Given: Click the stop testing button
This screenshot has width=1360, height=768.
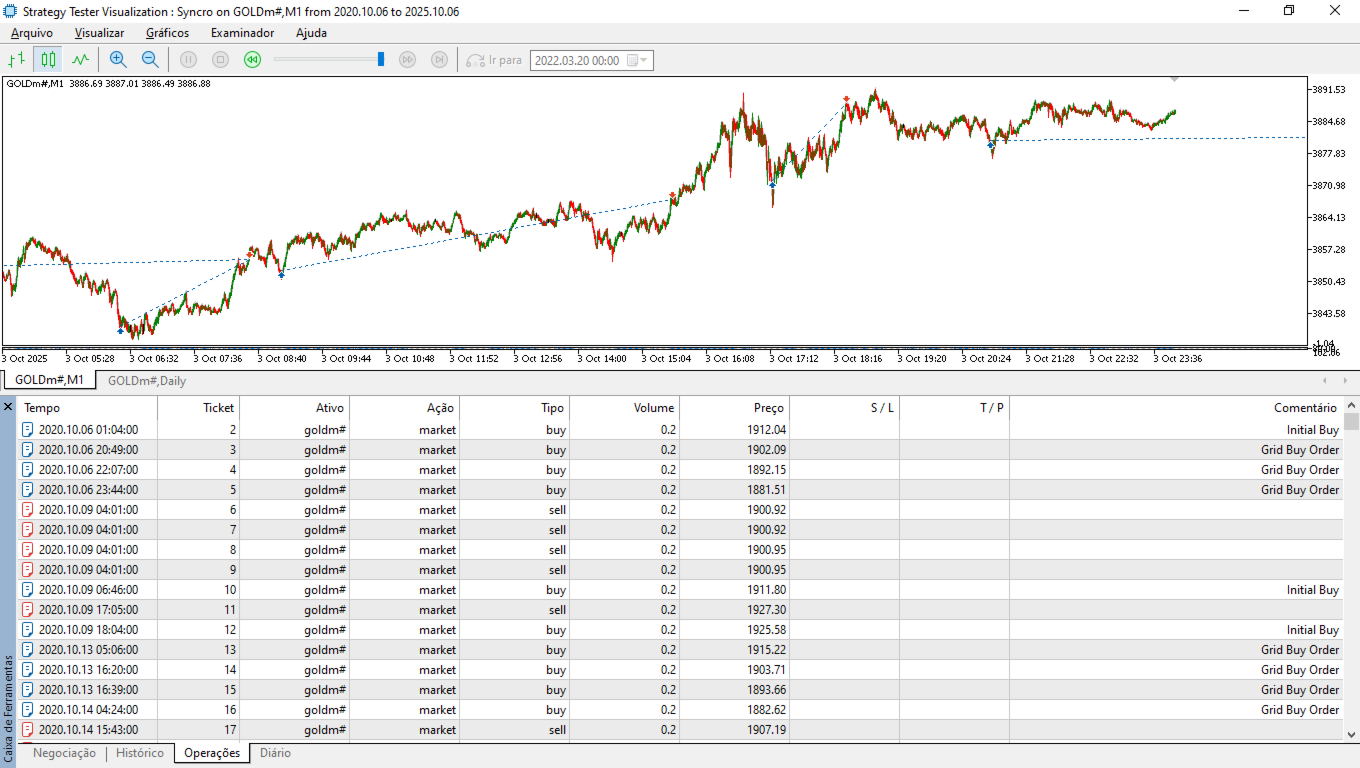Looking at the screenshot, I should pos(221,60).
